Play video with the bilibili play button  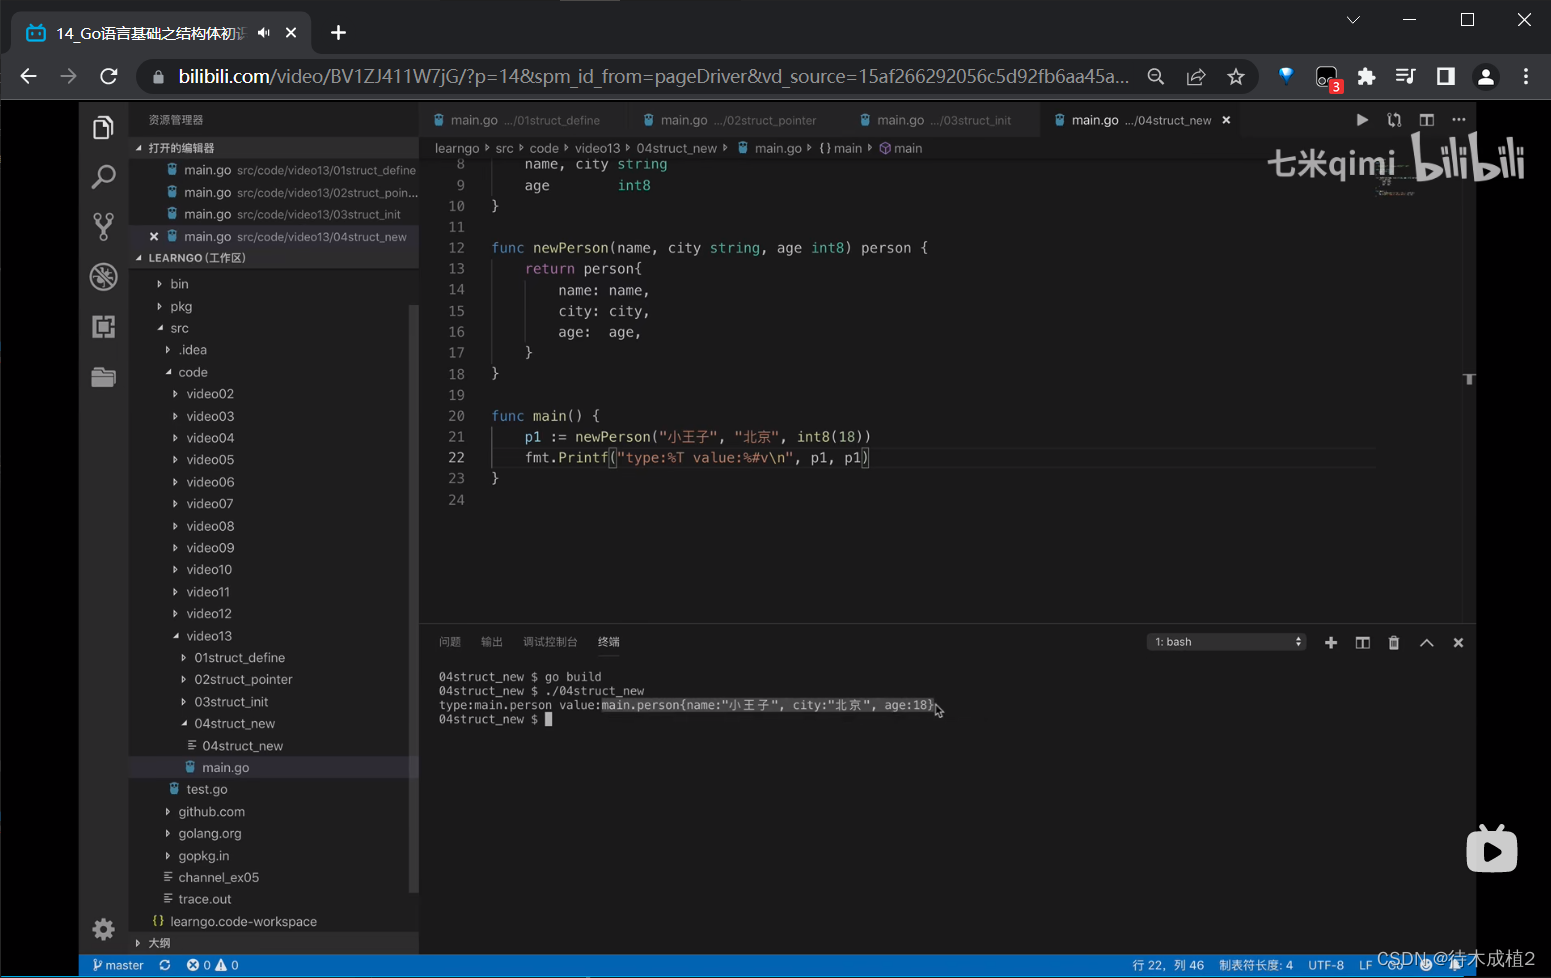1491,849
